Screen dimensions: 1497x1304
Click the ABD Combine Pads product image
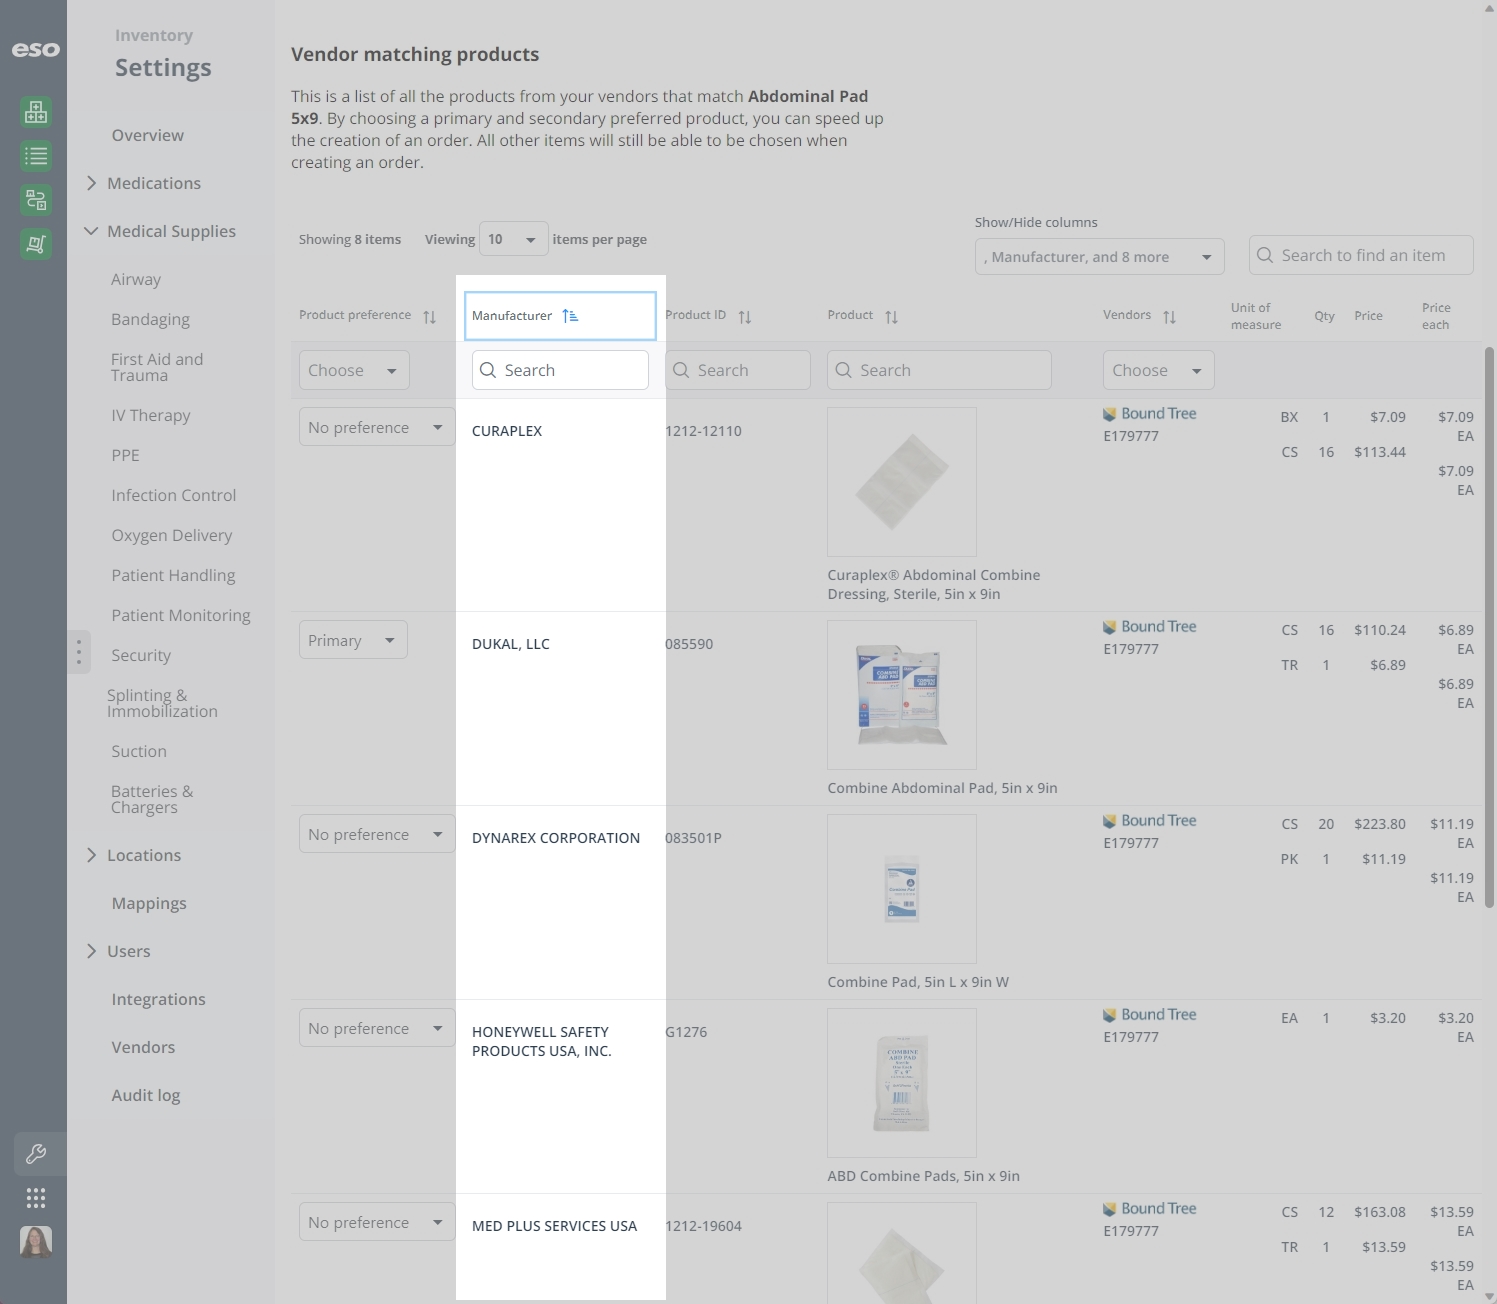pos(902,1083)
